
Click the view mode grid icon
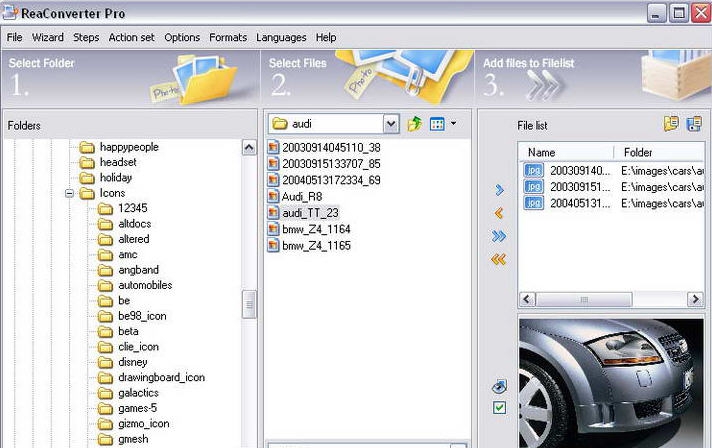(437, 123)
